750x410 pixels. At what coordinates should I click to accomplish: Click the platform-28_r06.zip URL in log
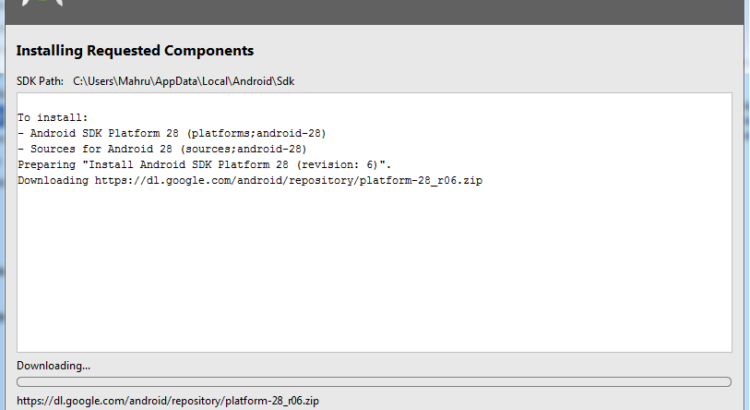tap(288, 181)
